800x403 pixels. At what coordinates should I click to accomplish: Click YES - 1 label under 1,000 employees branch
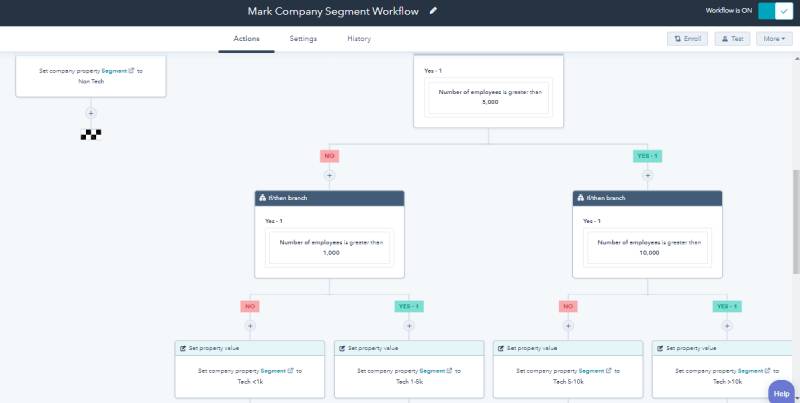point(409,306)
